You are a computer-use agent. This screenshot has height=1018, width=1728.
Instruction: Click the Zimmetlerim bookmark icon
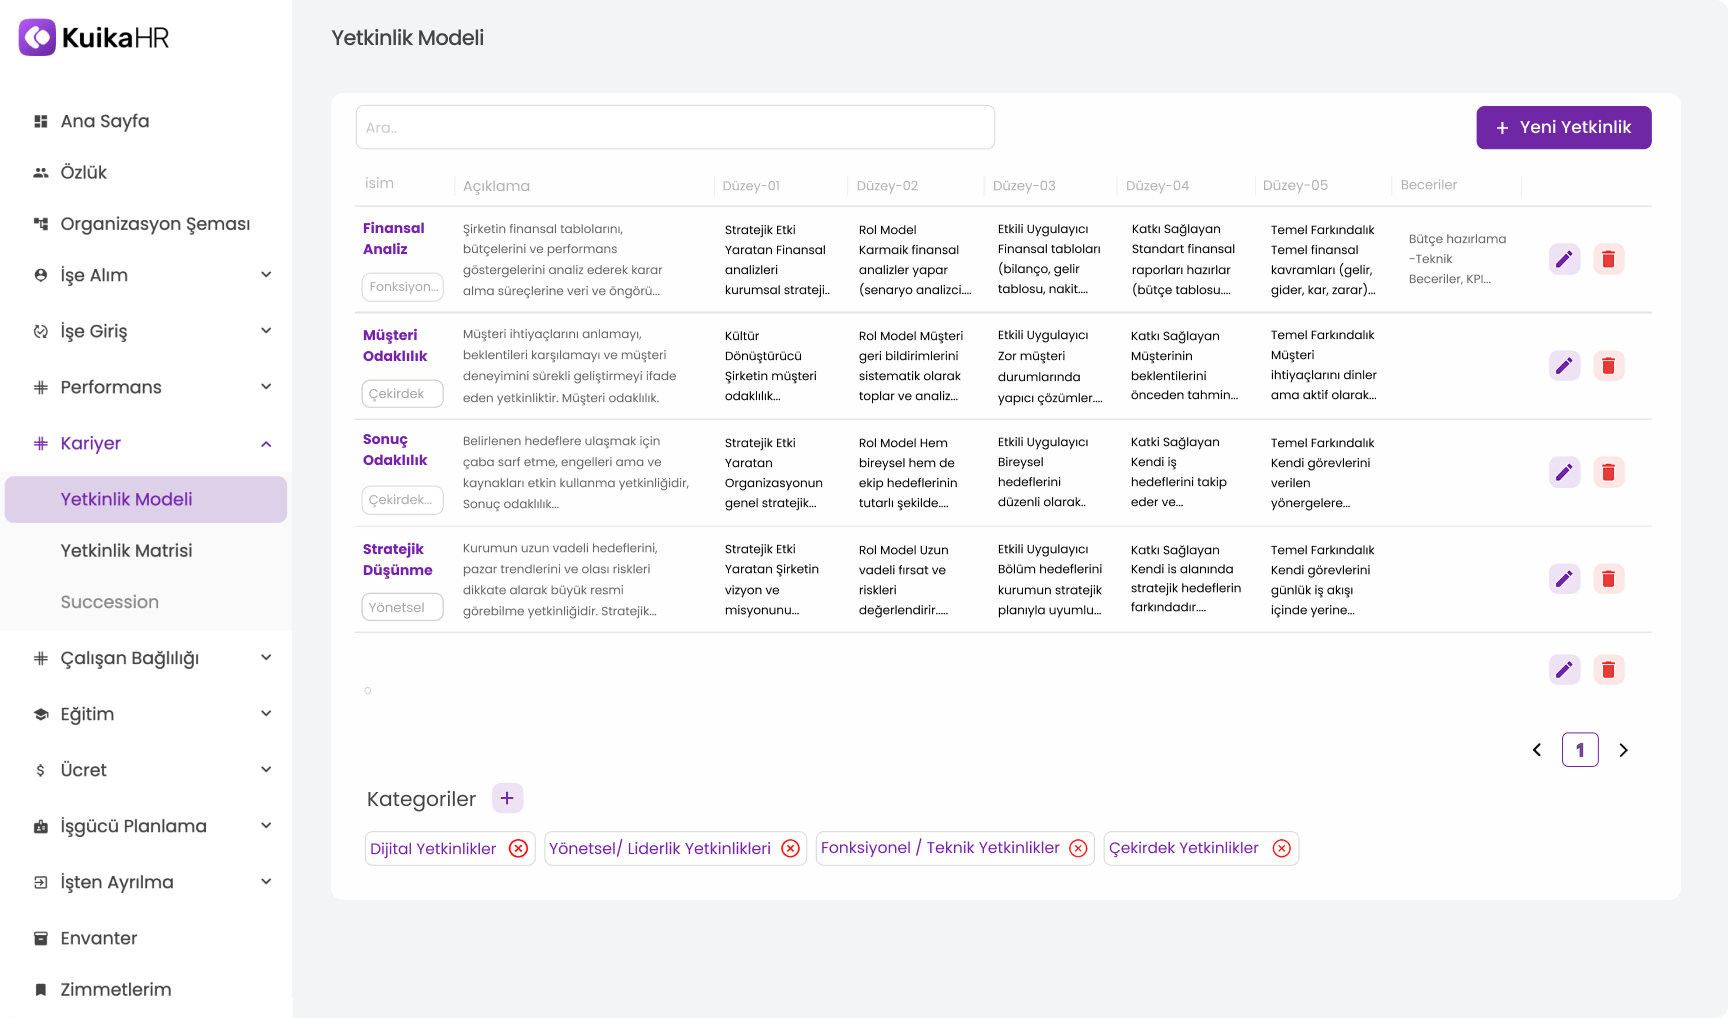point(40,989)
